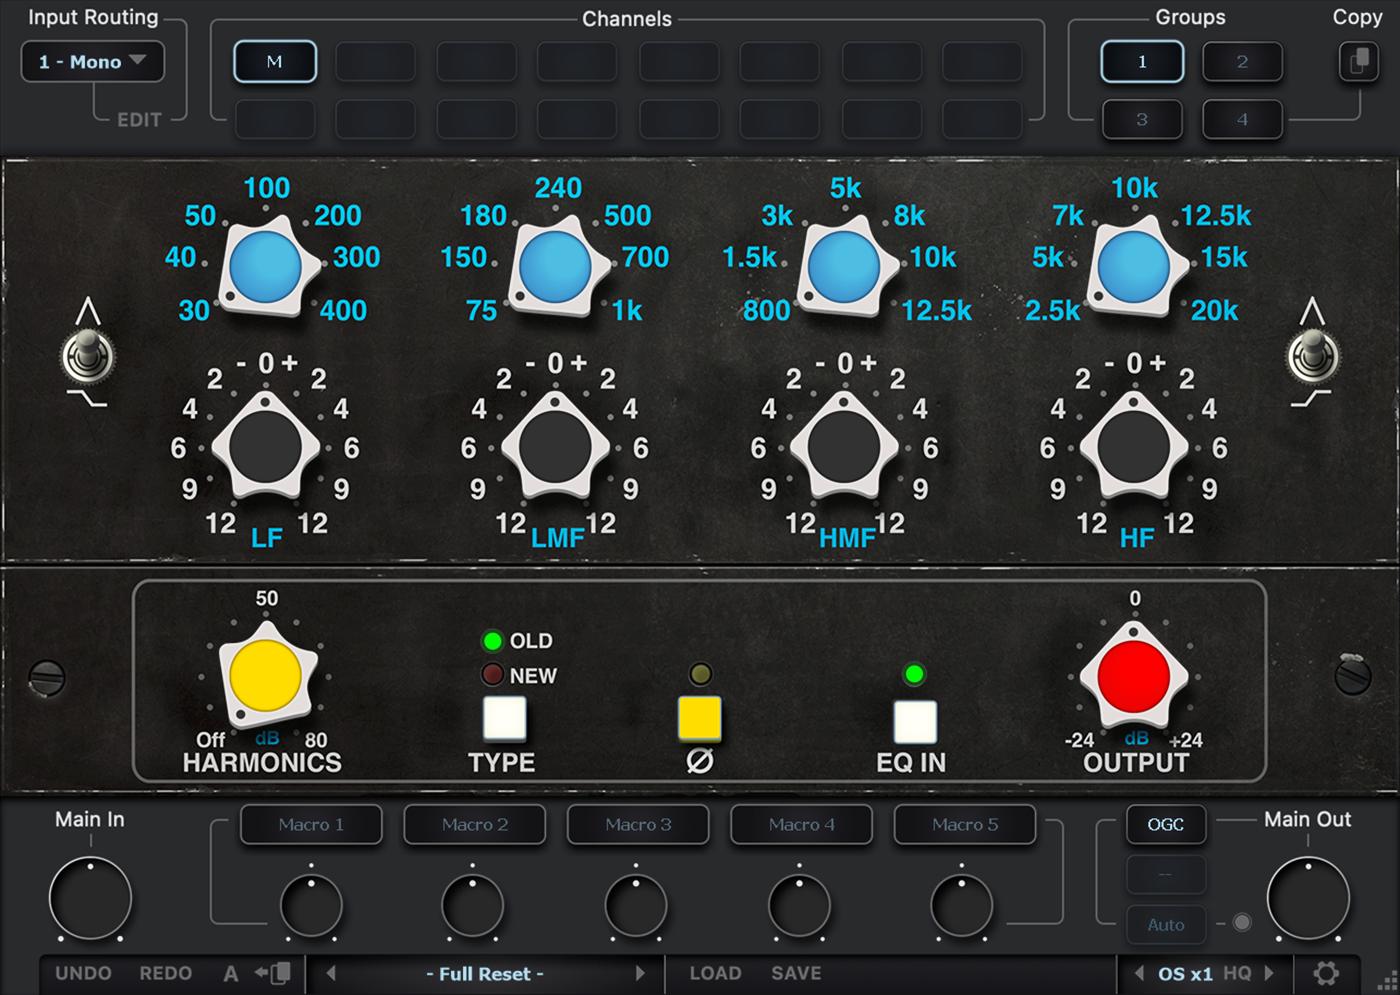The height and width of the screenshot is (995, 1400).
Task: Click copy A to B icon
Action: pos(273,973)
